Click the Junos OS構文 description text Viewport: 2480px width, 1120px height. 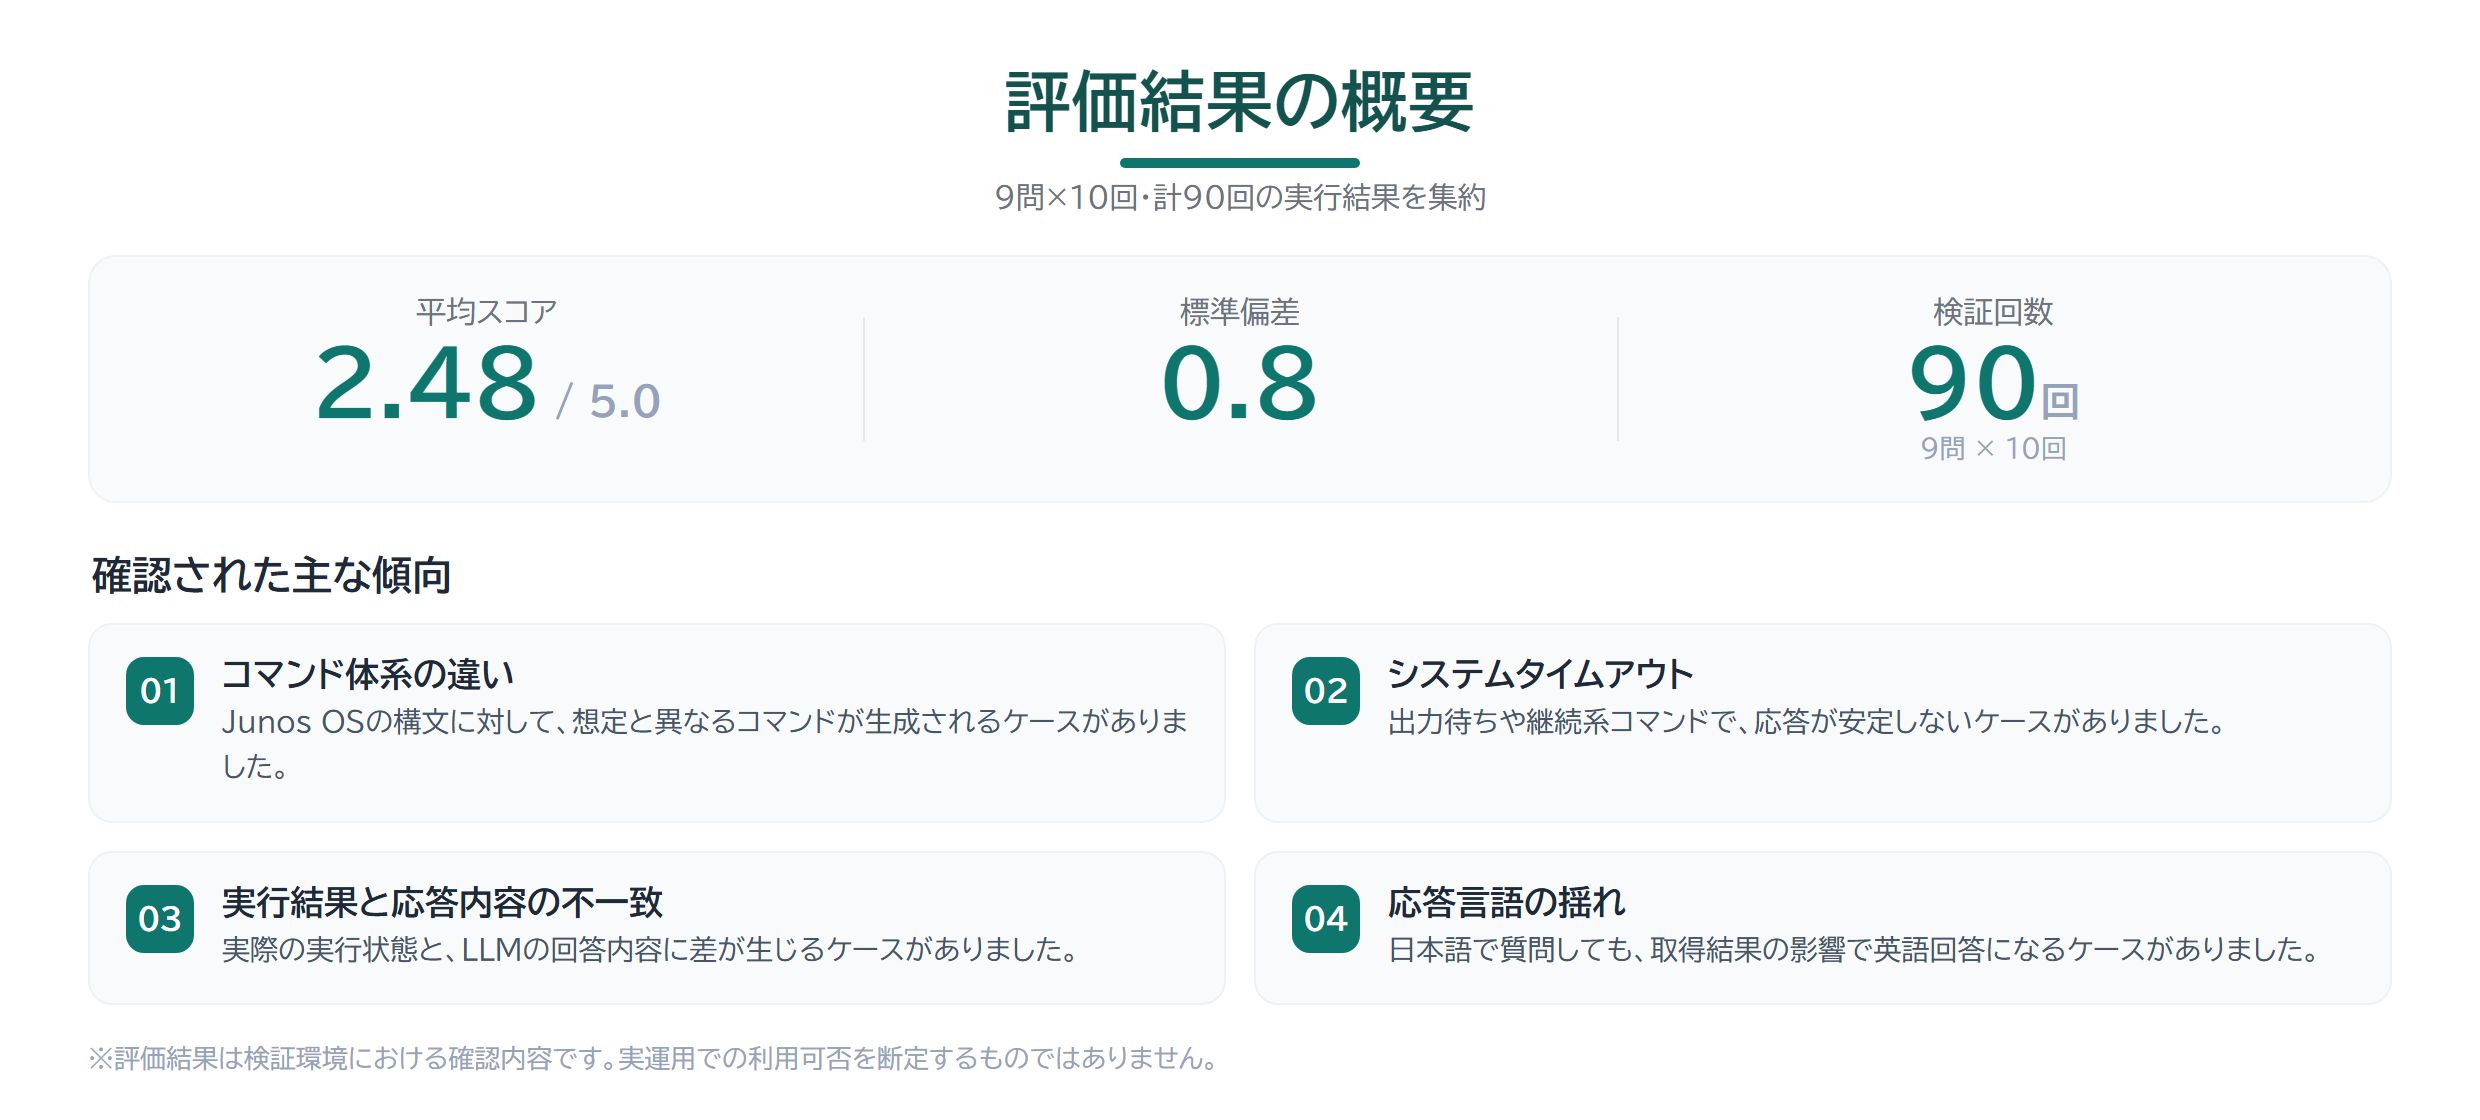click(705, 743)
